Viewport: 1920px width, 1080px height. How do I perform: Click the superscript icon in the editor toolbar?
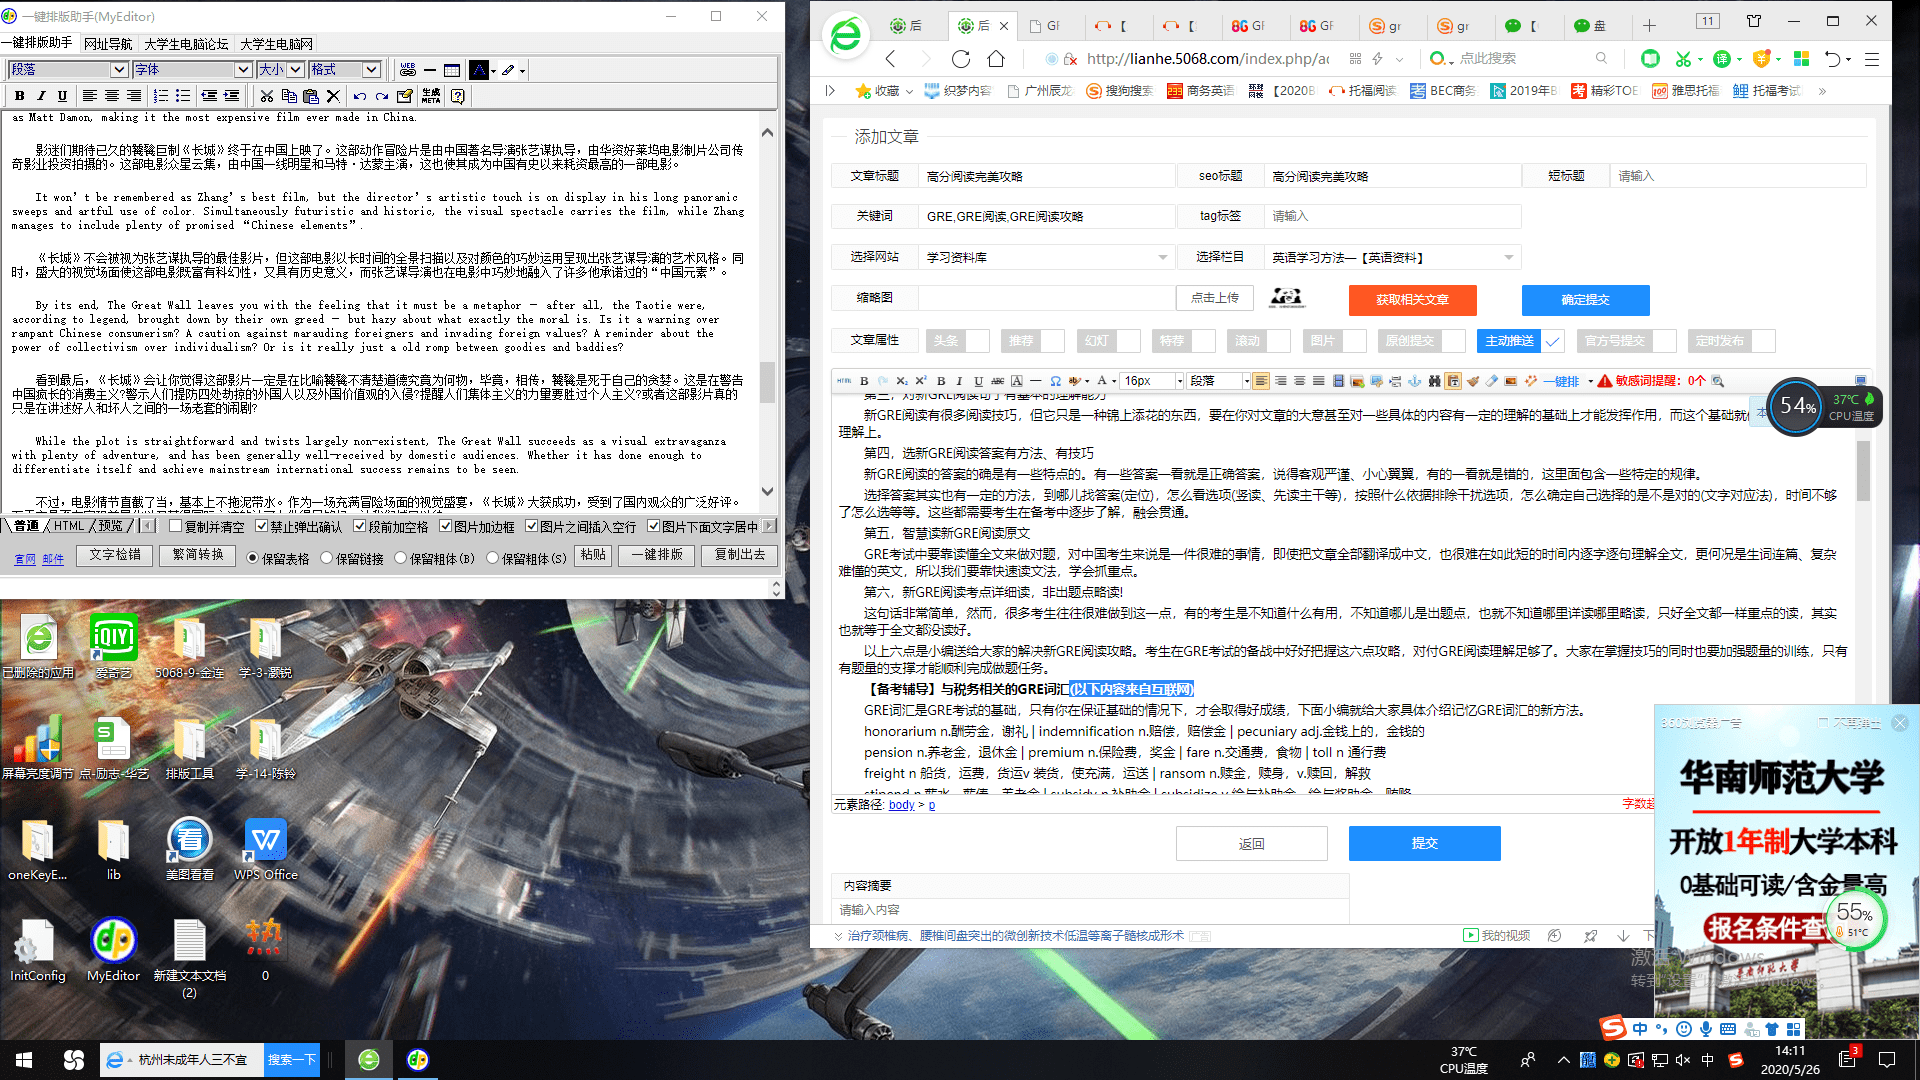coord(921,381)
